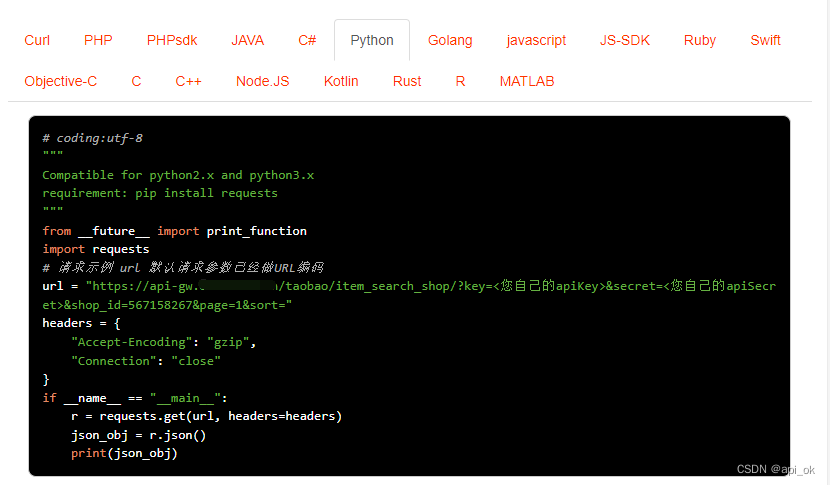
Task: Switch to the C language tab
Action: click(136, 81)
